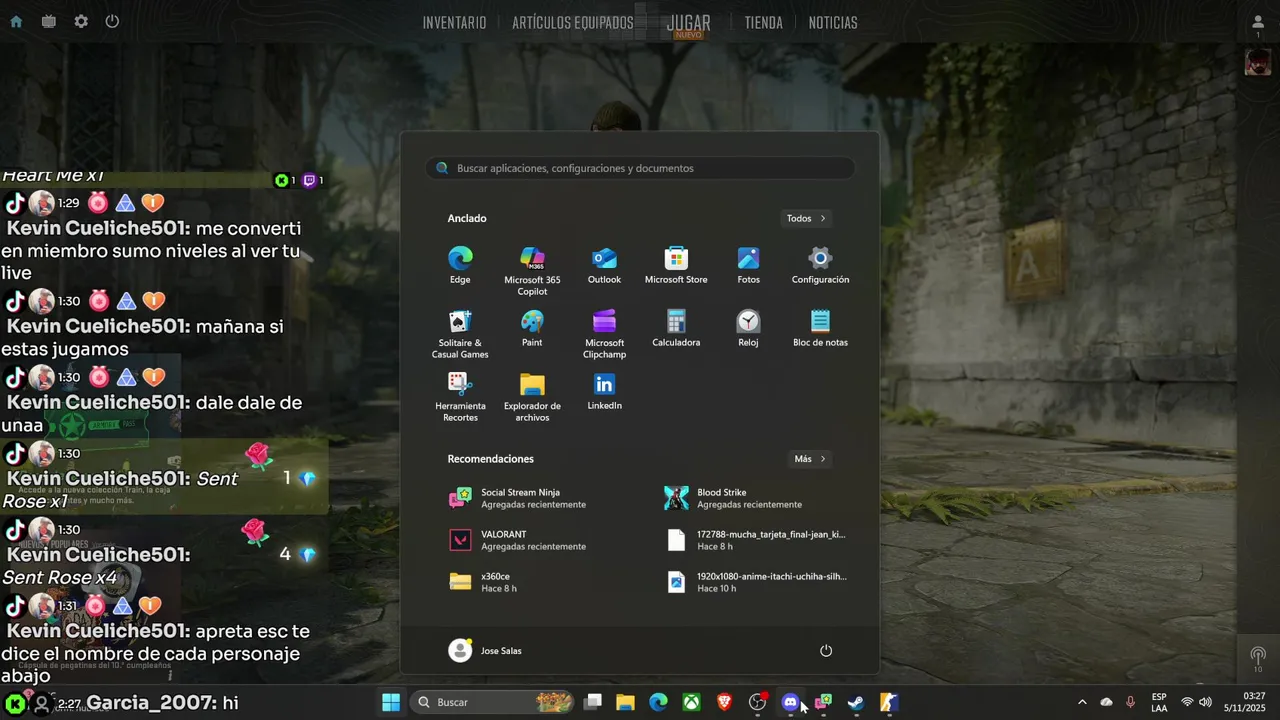Open Calculadora
Viewport: 1280px width, 720px height.
pyautogui.click(x=676, y=329)
